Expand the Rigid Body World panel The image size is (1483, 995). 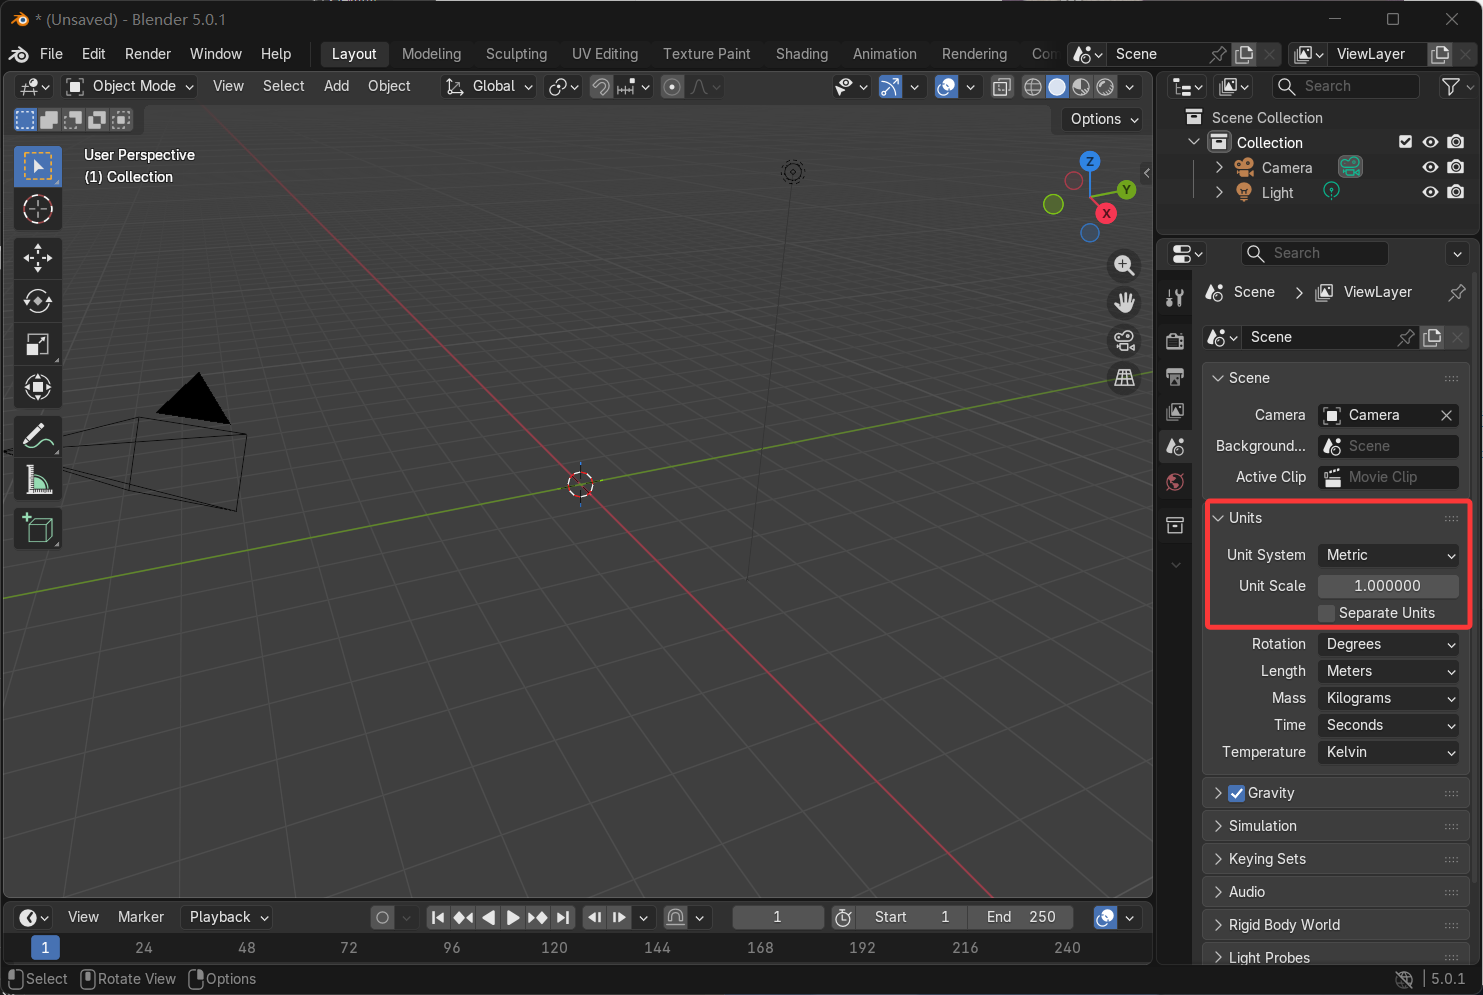point(1284,925)
